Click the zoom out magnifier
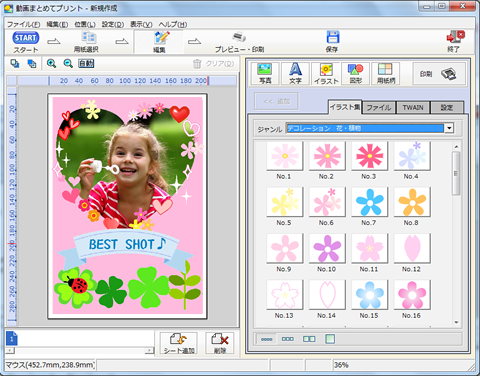Image resolution: width=480 pixels, height=376 pixels. pyautogui.click(x=68, y=63)
